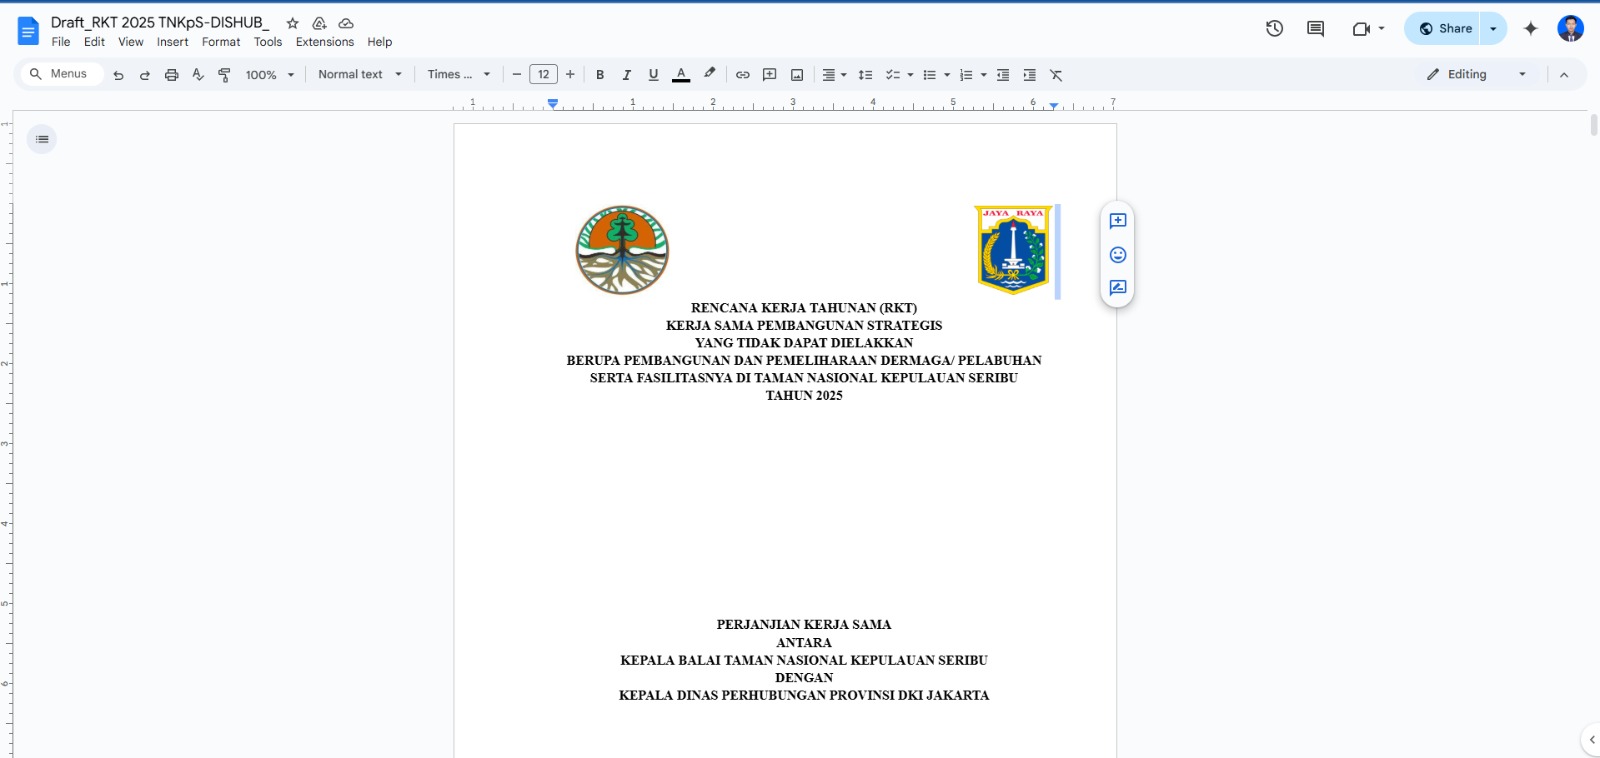
Task: Click the heading RENCANA KERJA TAHUNAN (RKT)
Action: coord(804,308)
